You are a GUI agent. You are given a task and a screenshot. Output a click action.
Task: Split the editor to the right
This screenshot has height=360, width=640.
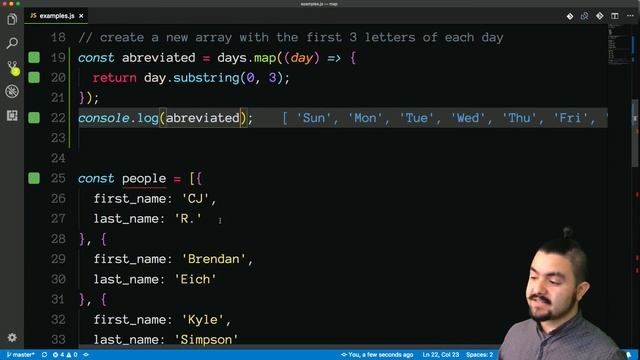click(615, 16)
